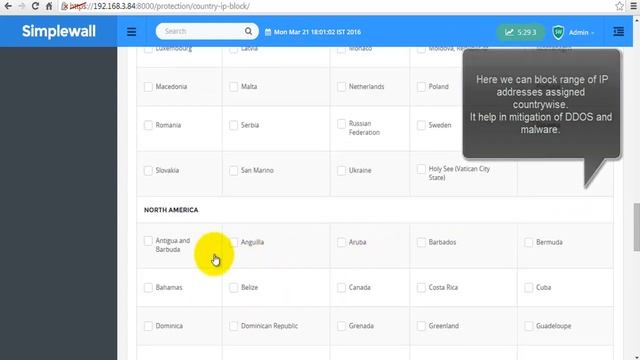Image resolution: width=640 pixels, height=360 pixels.
Task: Click the Canada country label
Action: point(360,287)
